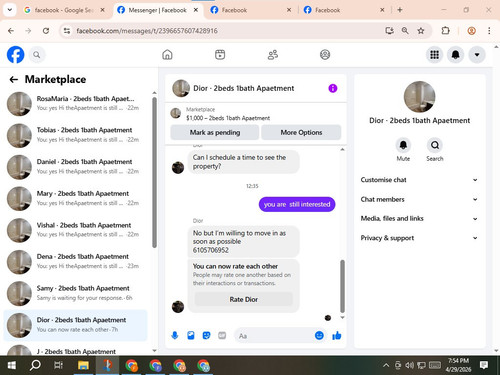Image resolution: width=500 pixels, height=375 pixels.
Task: Open Windows notification center
Action: coord(484,365)
